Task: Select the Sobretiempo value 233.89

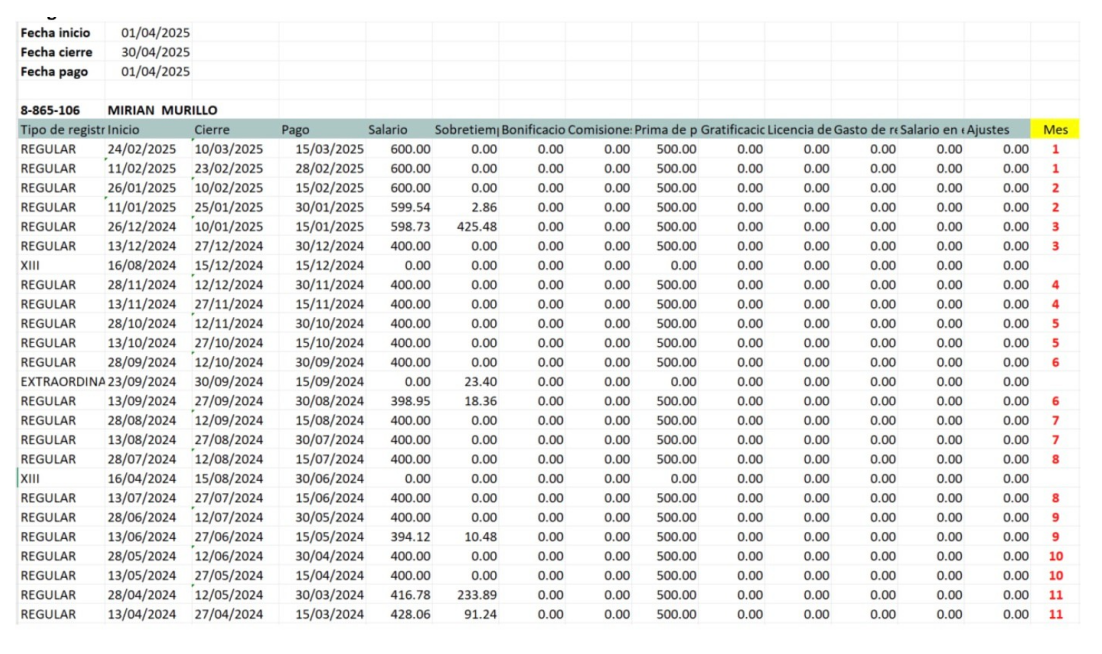Action: (477, 595)
